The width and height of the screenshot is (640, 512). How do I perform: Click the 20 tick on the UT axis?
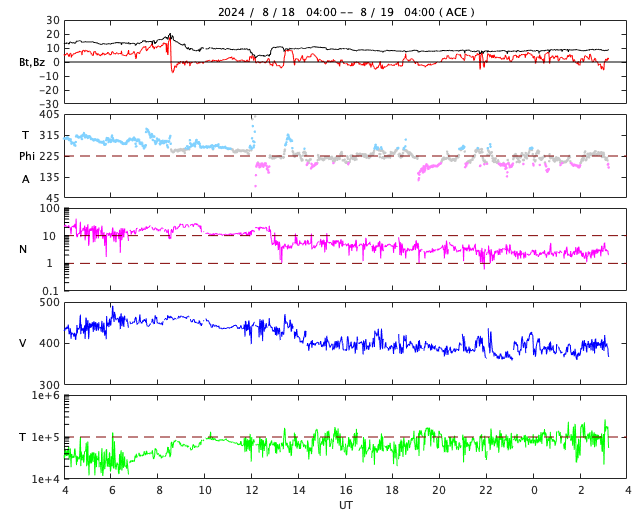[439, 490]
